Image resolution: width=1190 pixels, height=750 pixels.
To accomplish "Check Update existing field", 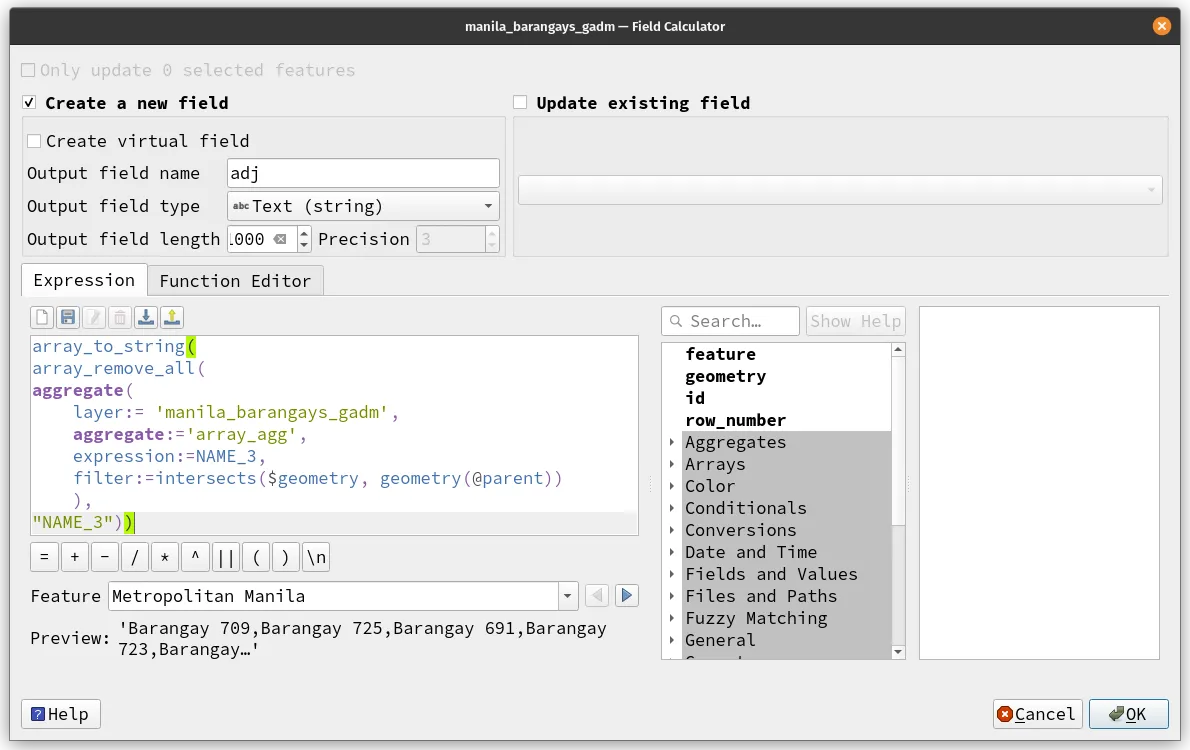I will 519,102.
